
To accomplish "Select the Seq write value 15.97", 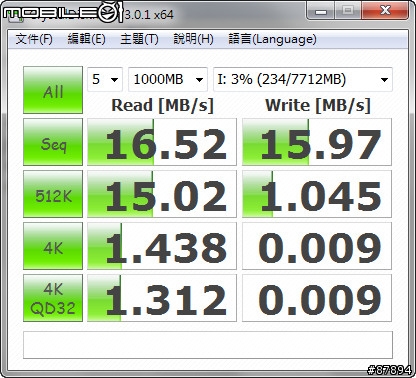I will [317, 142].
